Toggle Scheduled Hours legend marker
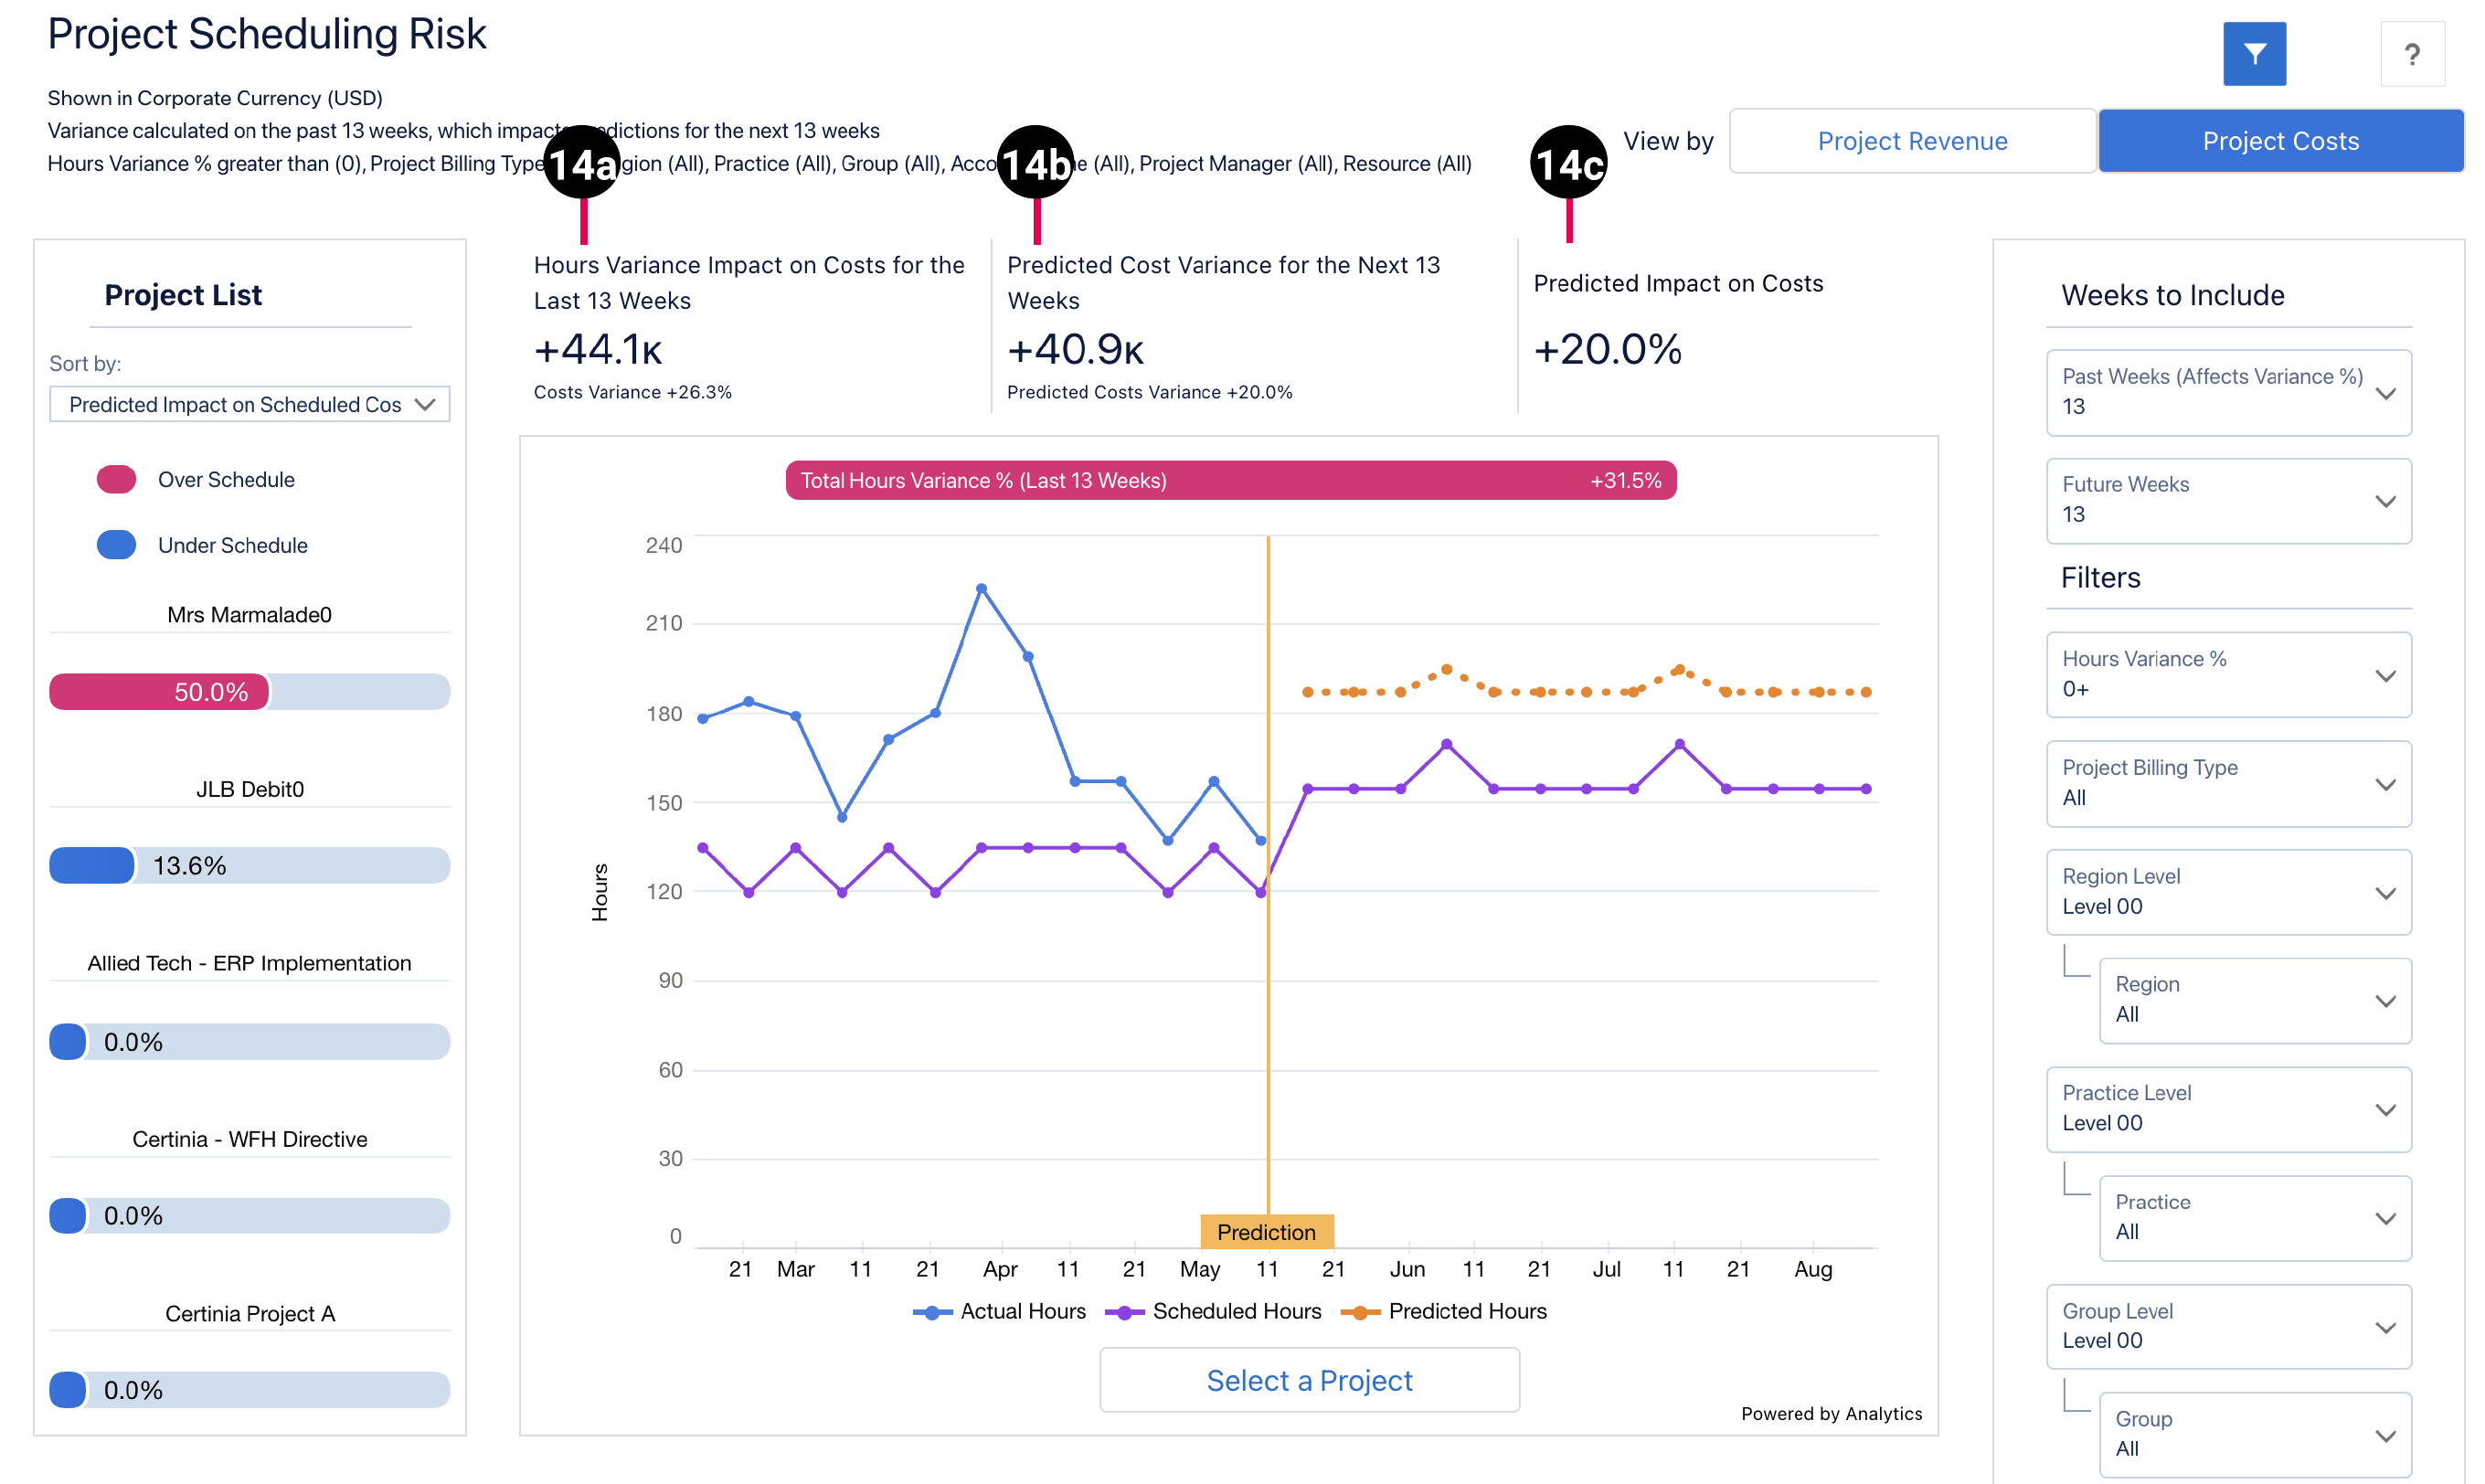Viewport: 2485px width, 1484px height. tap(1124, 1312)
